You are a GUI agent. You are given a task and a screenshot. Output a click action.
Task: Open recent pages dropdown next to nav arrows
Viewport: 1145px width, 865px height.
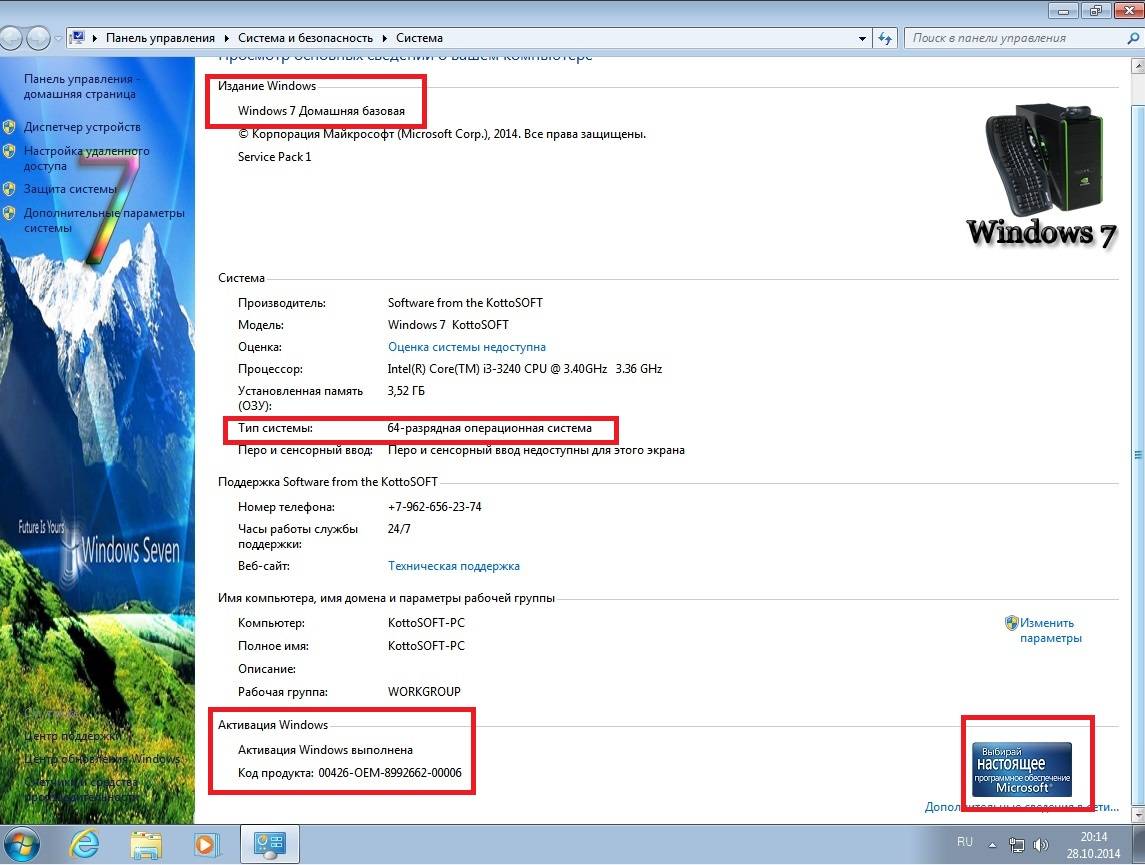coord(58,38)
